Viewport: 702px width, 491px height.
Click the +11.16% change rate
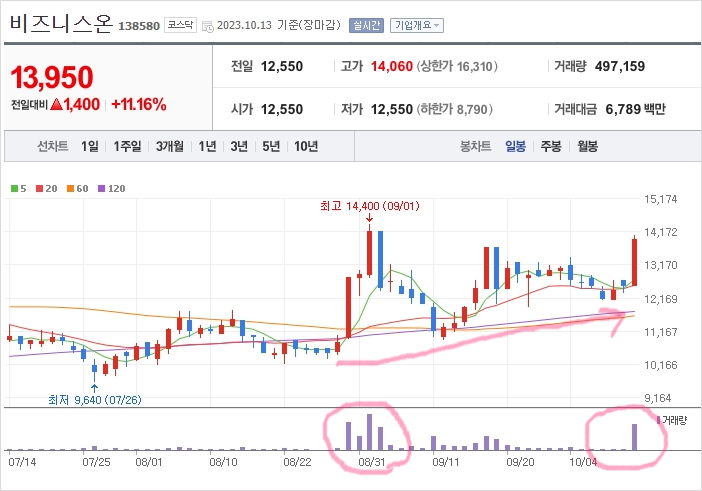click(x=139, y=105)
